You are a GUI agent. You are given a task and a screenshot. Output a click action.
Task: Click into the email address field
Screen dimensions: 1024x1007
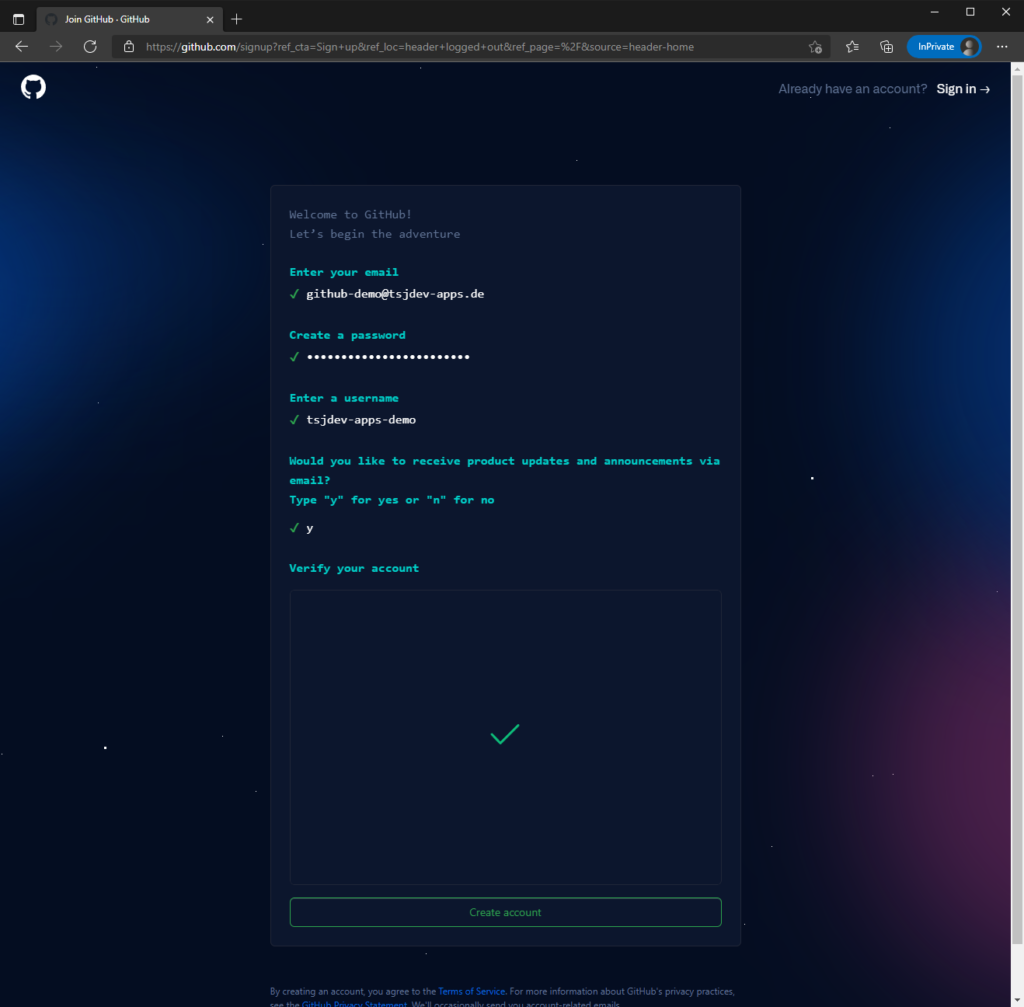coord(395,294)
